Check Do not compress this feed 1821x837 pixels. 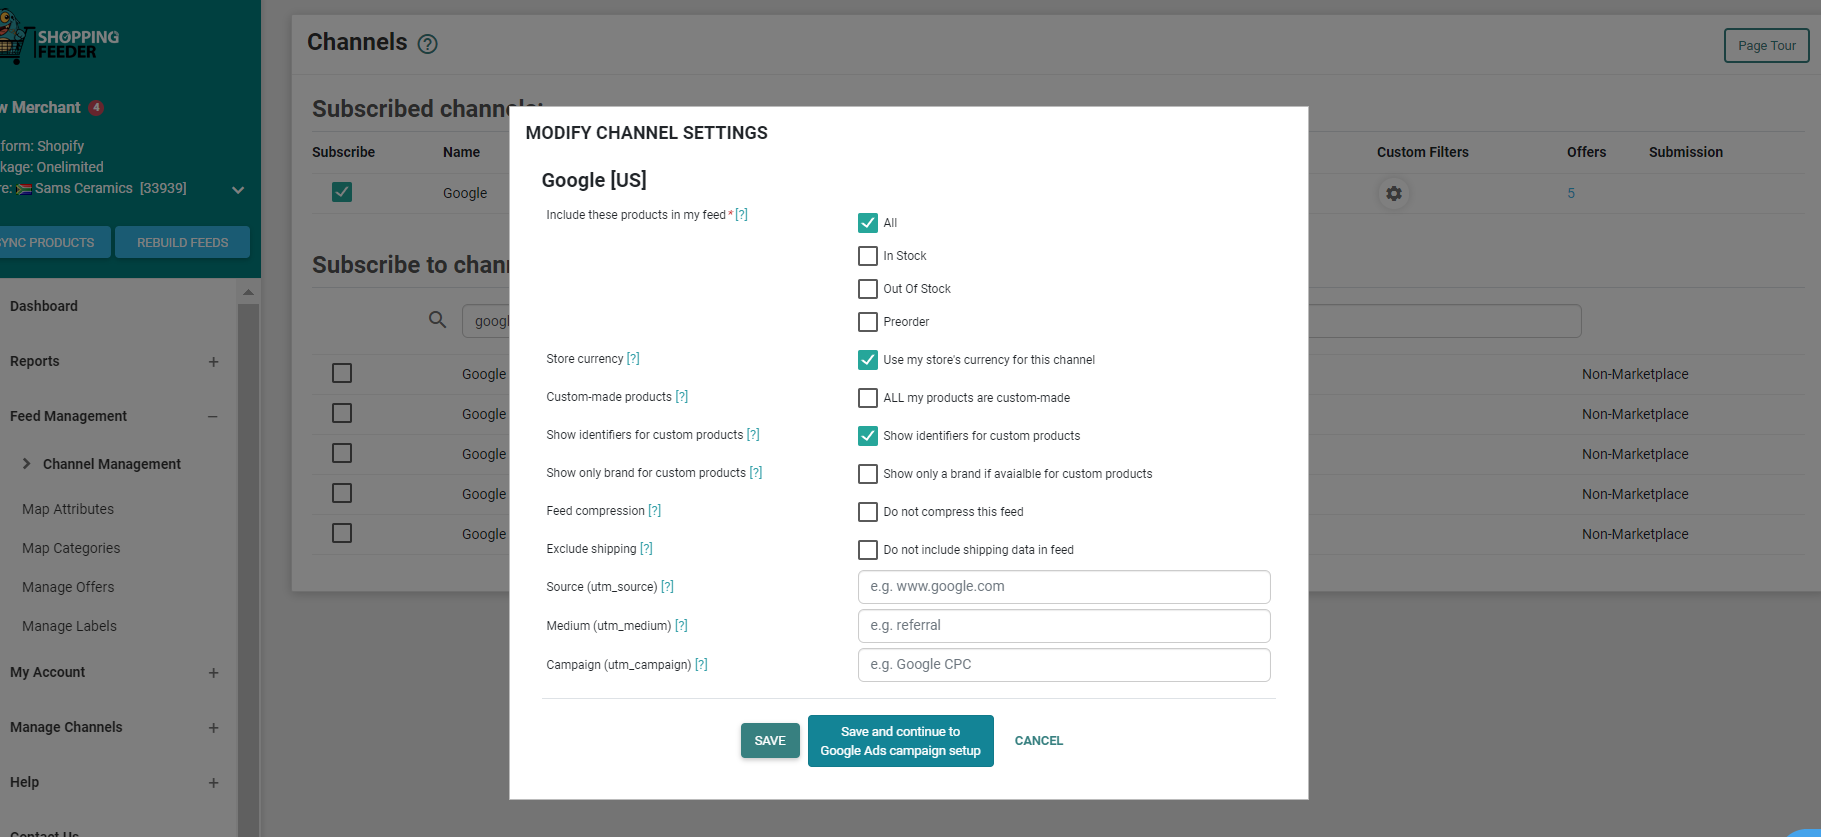(x=868, y=512)
